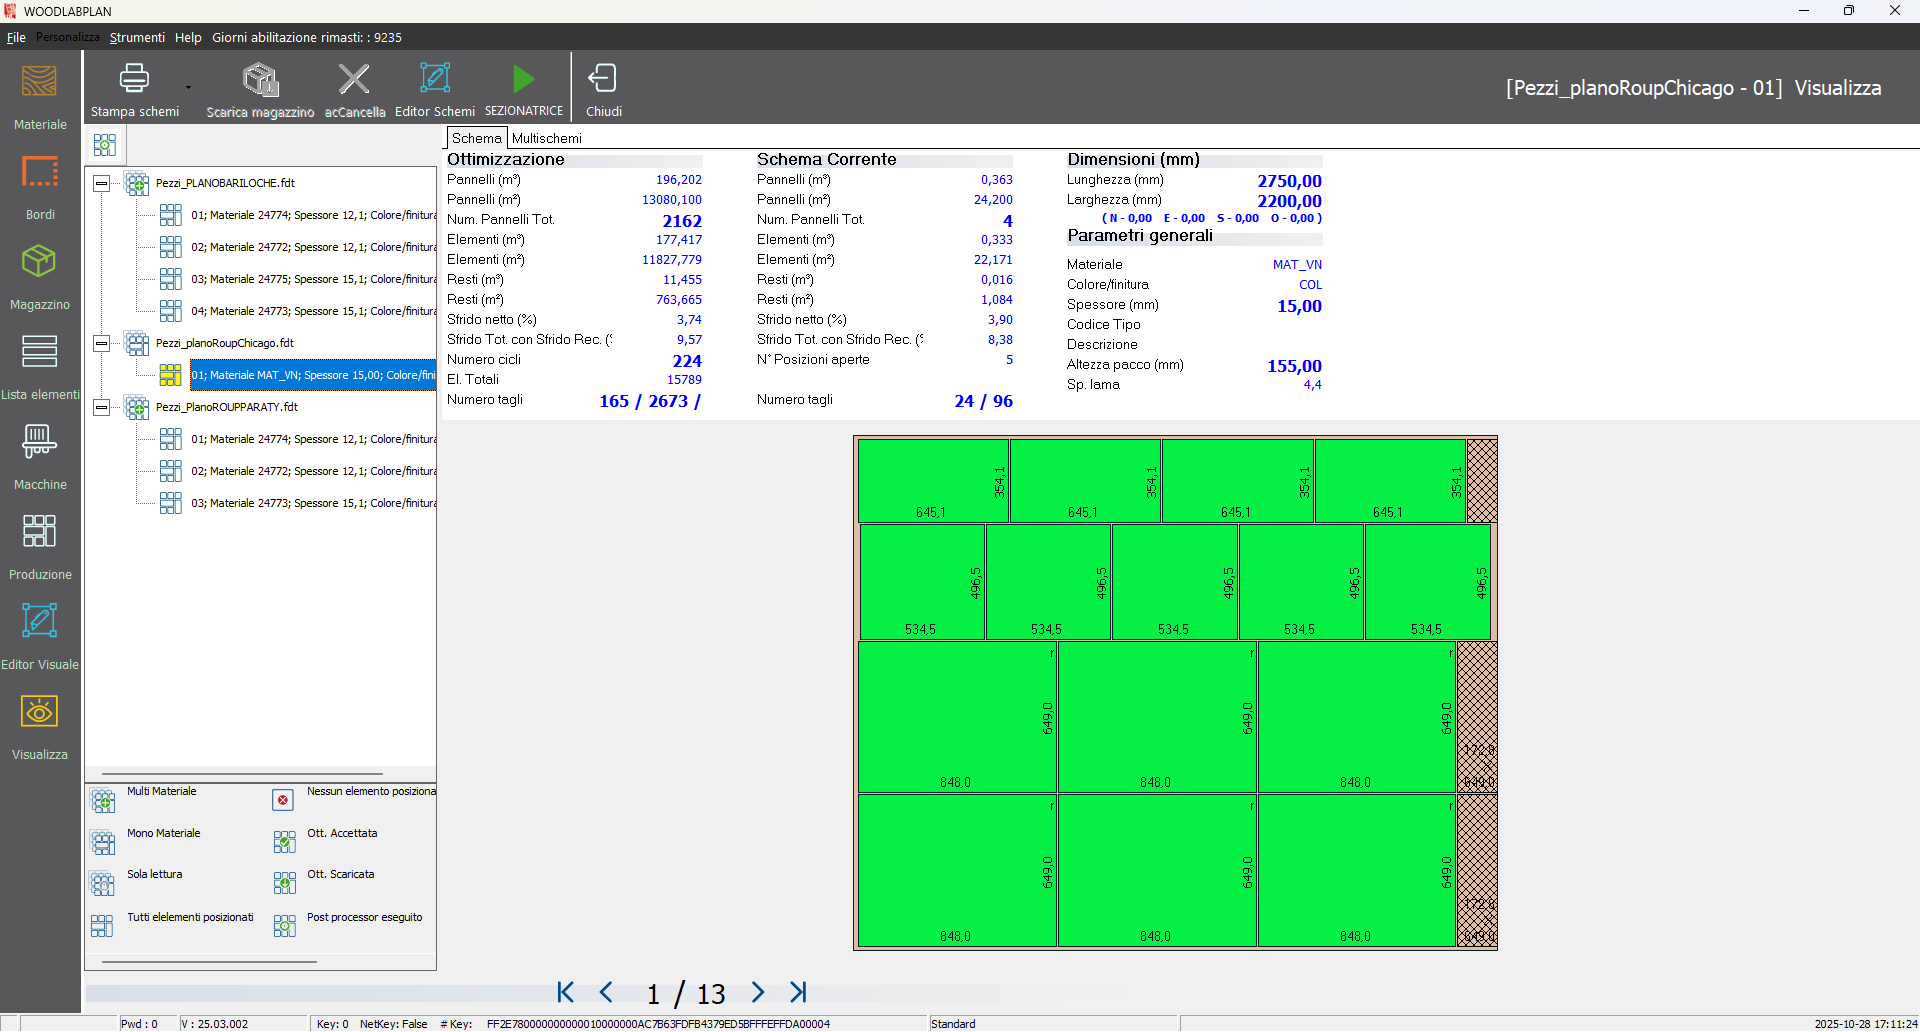
Task: Collapse the Pezzi_planoRoupChicago.fdt tree node
Action: pyautogui.click(x=101, y=343)
